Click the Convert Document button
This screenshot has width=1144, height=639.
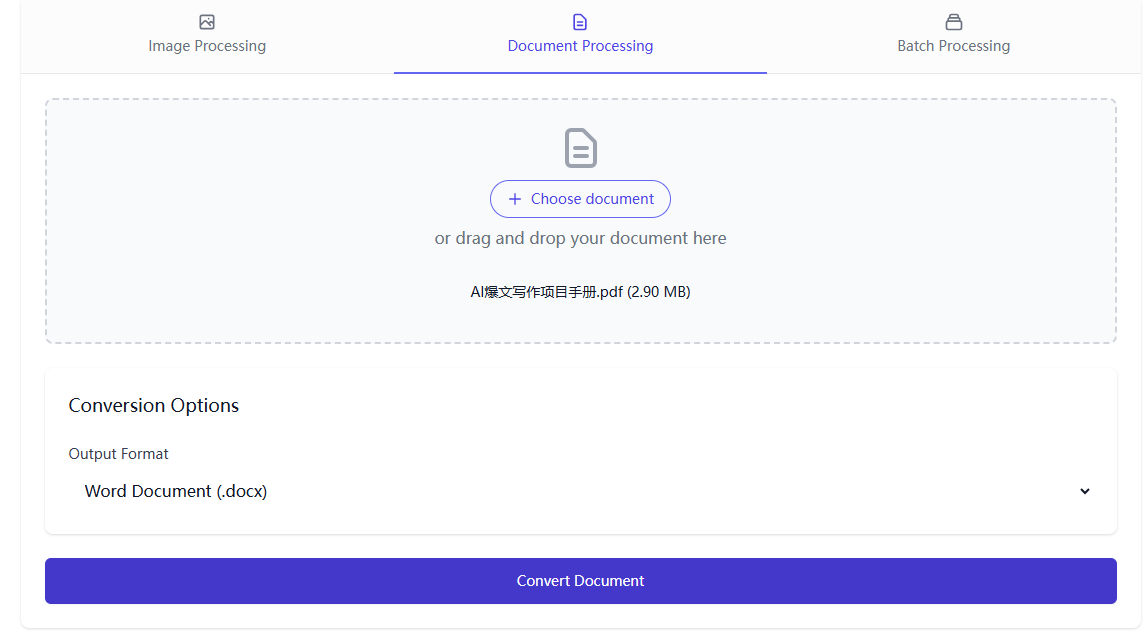[x=581, y=581]
